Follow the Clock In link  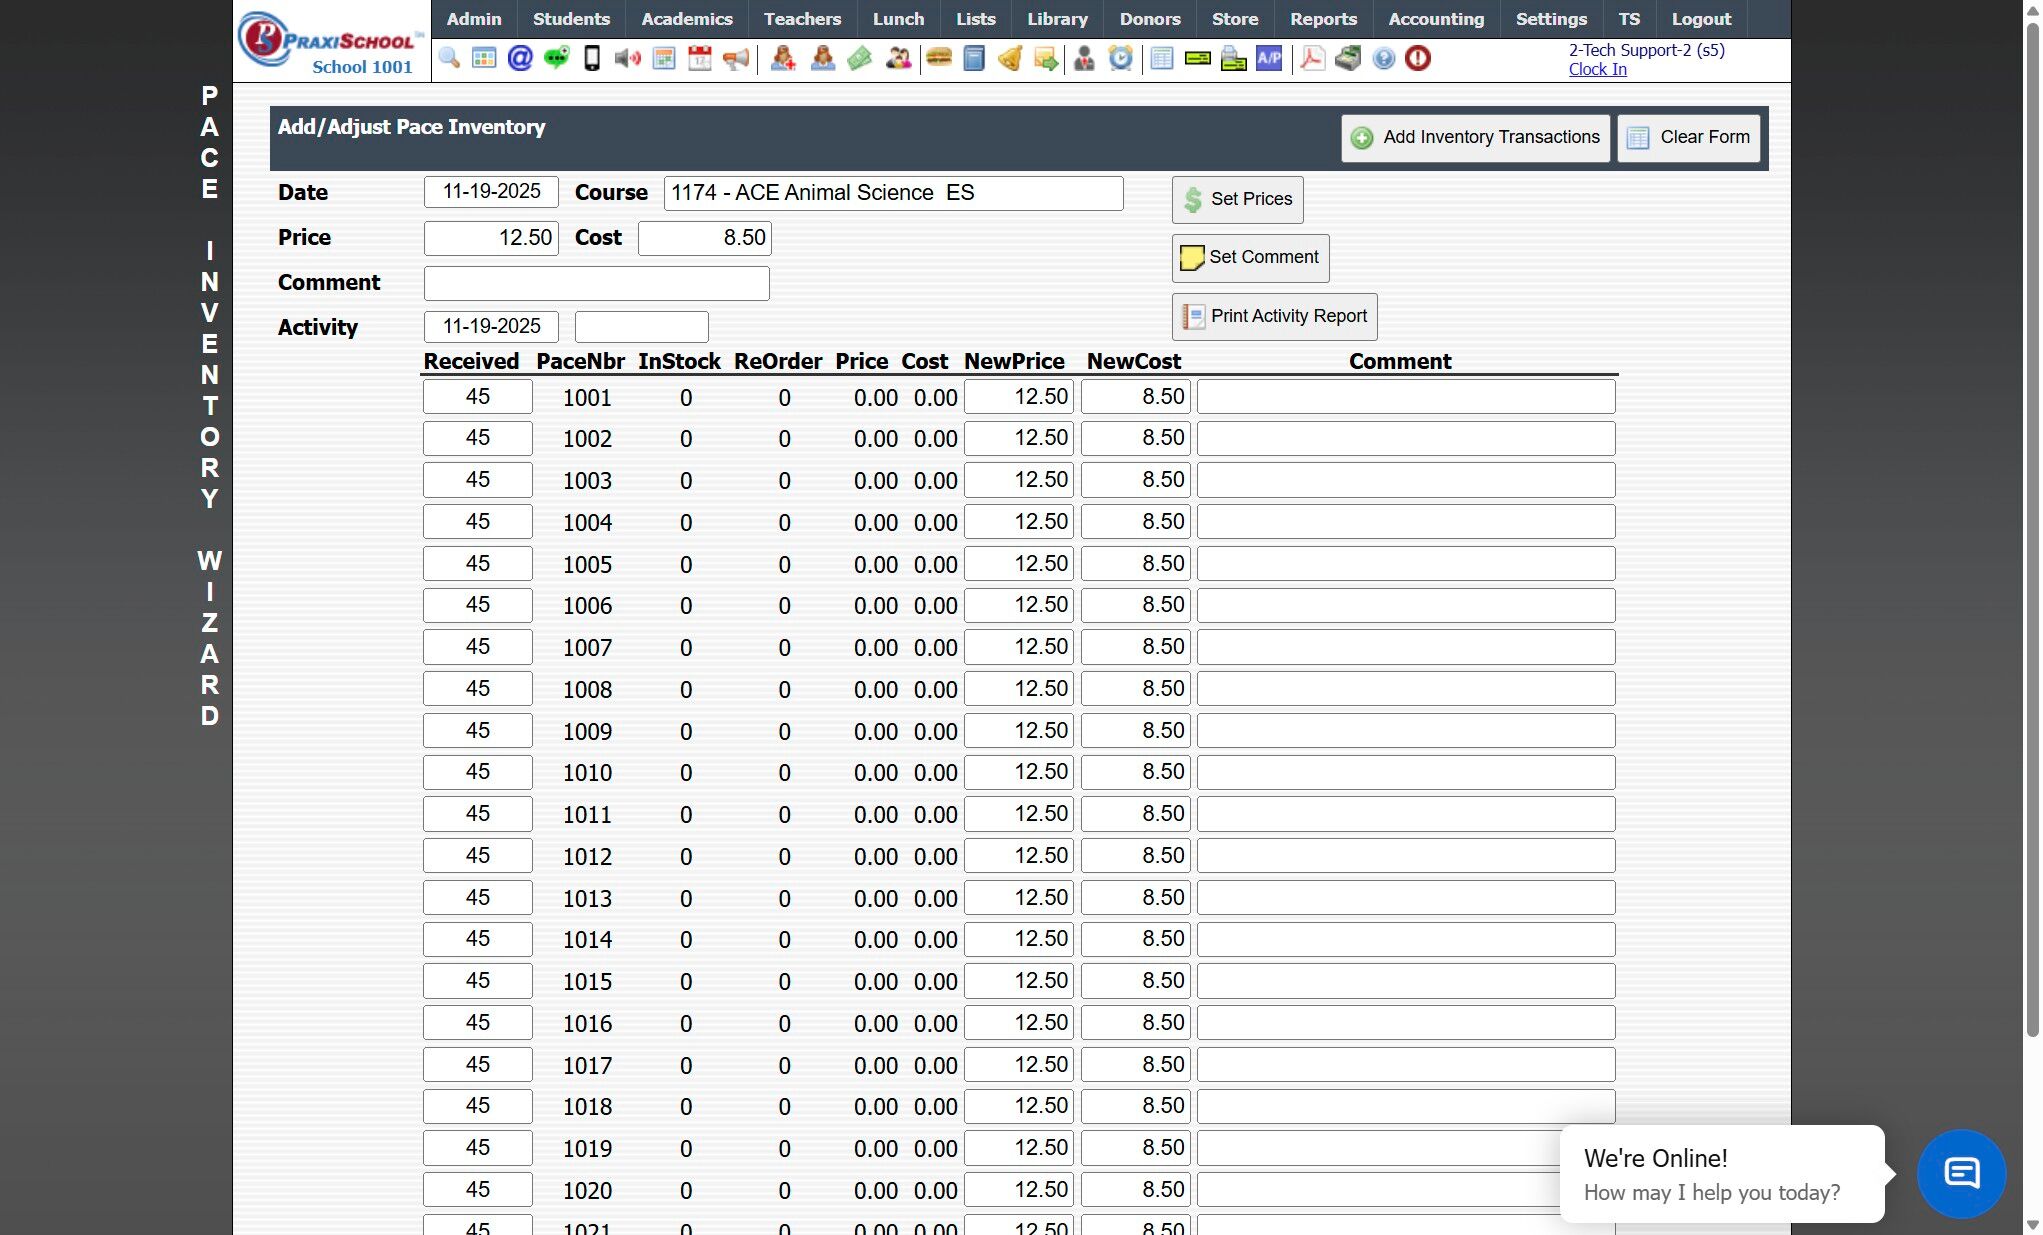pyautogui.click(x=1597, y=69)
